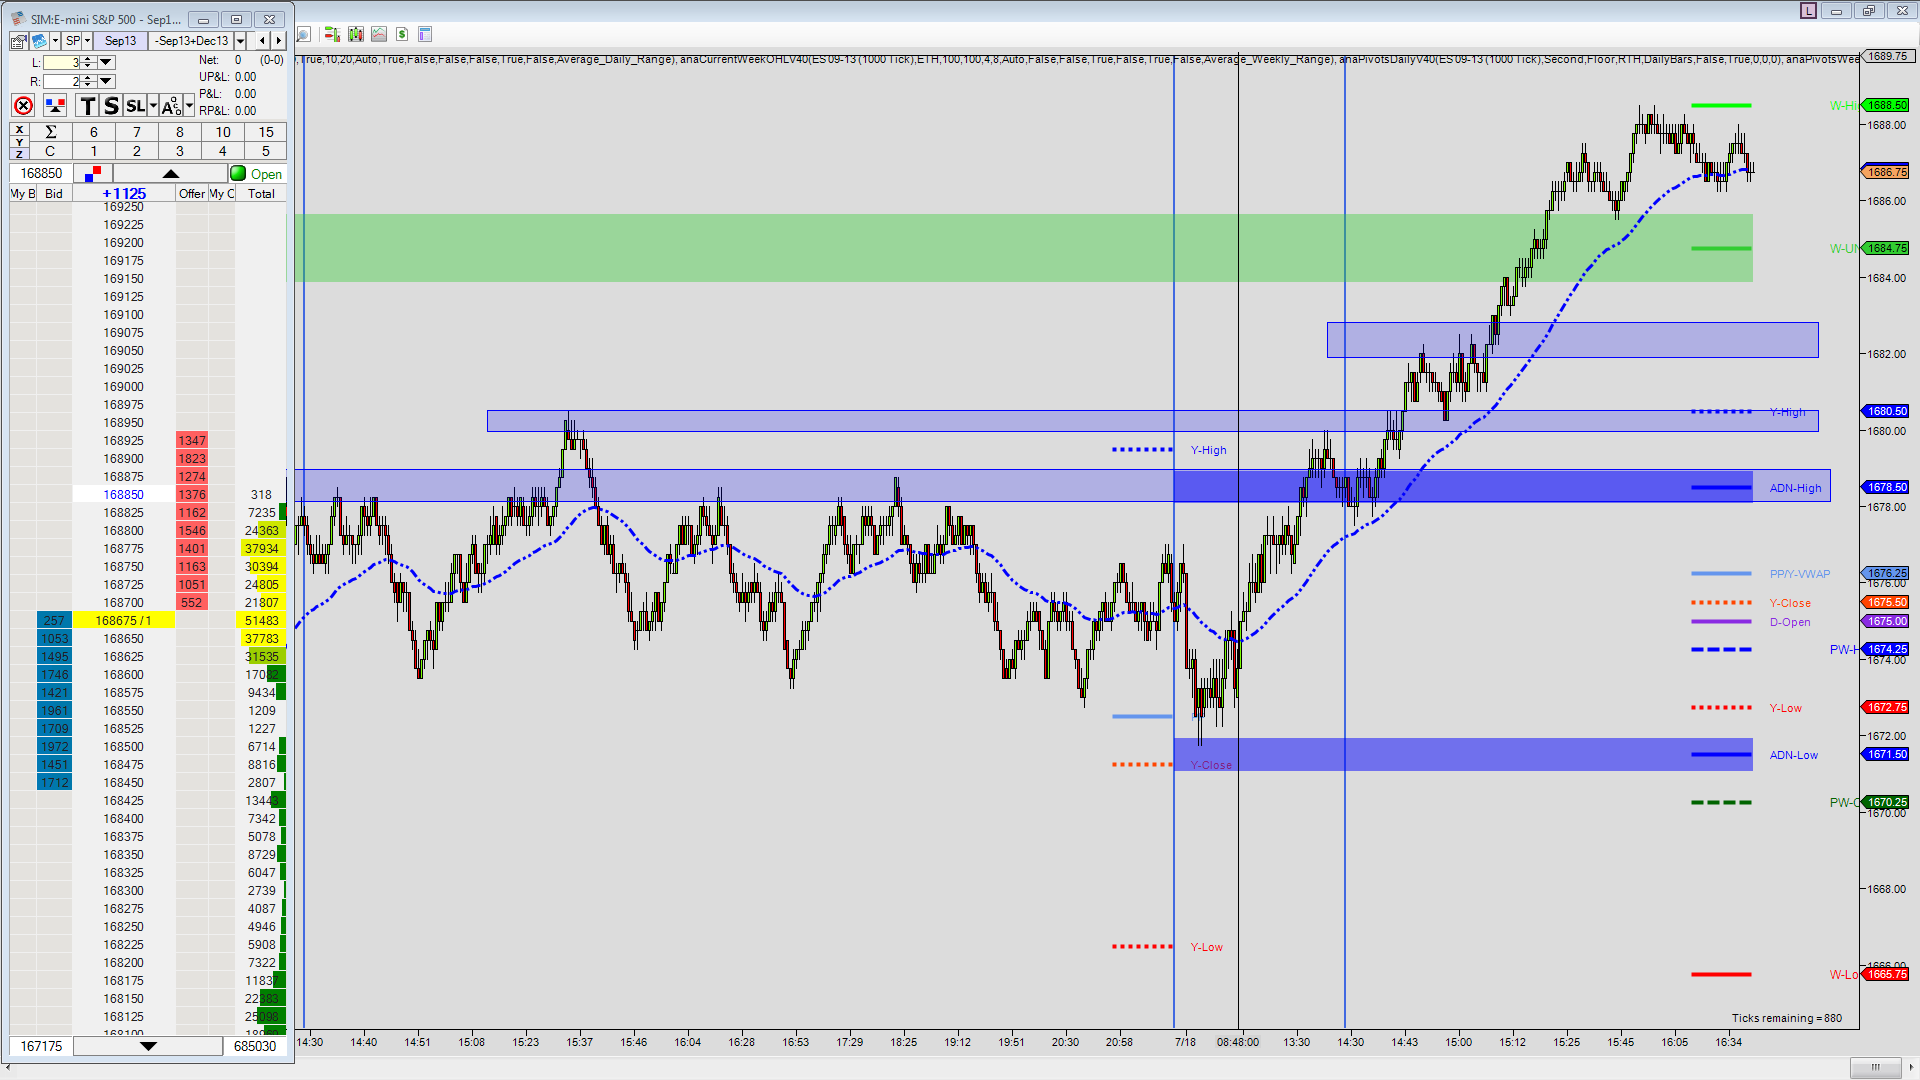Viewport: 1920px width, 1080px height.
Task: Open the DOM properties icon
Action: point(19,41)
